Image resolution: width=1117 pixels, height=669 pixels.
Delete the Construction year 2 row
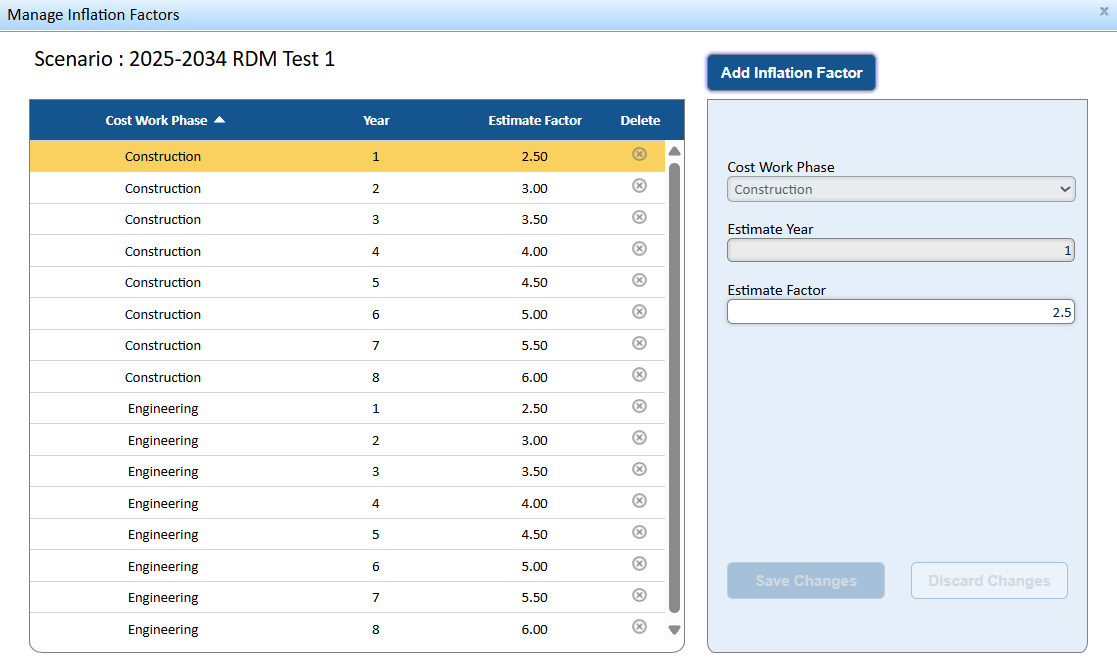[x=639, y=185]
